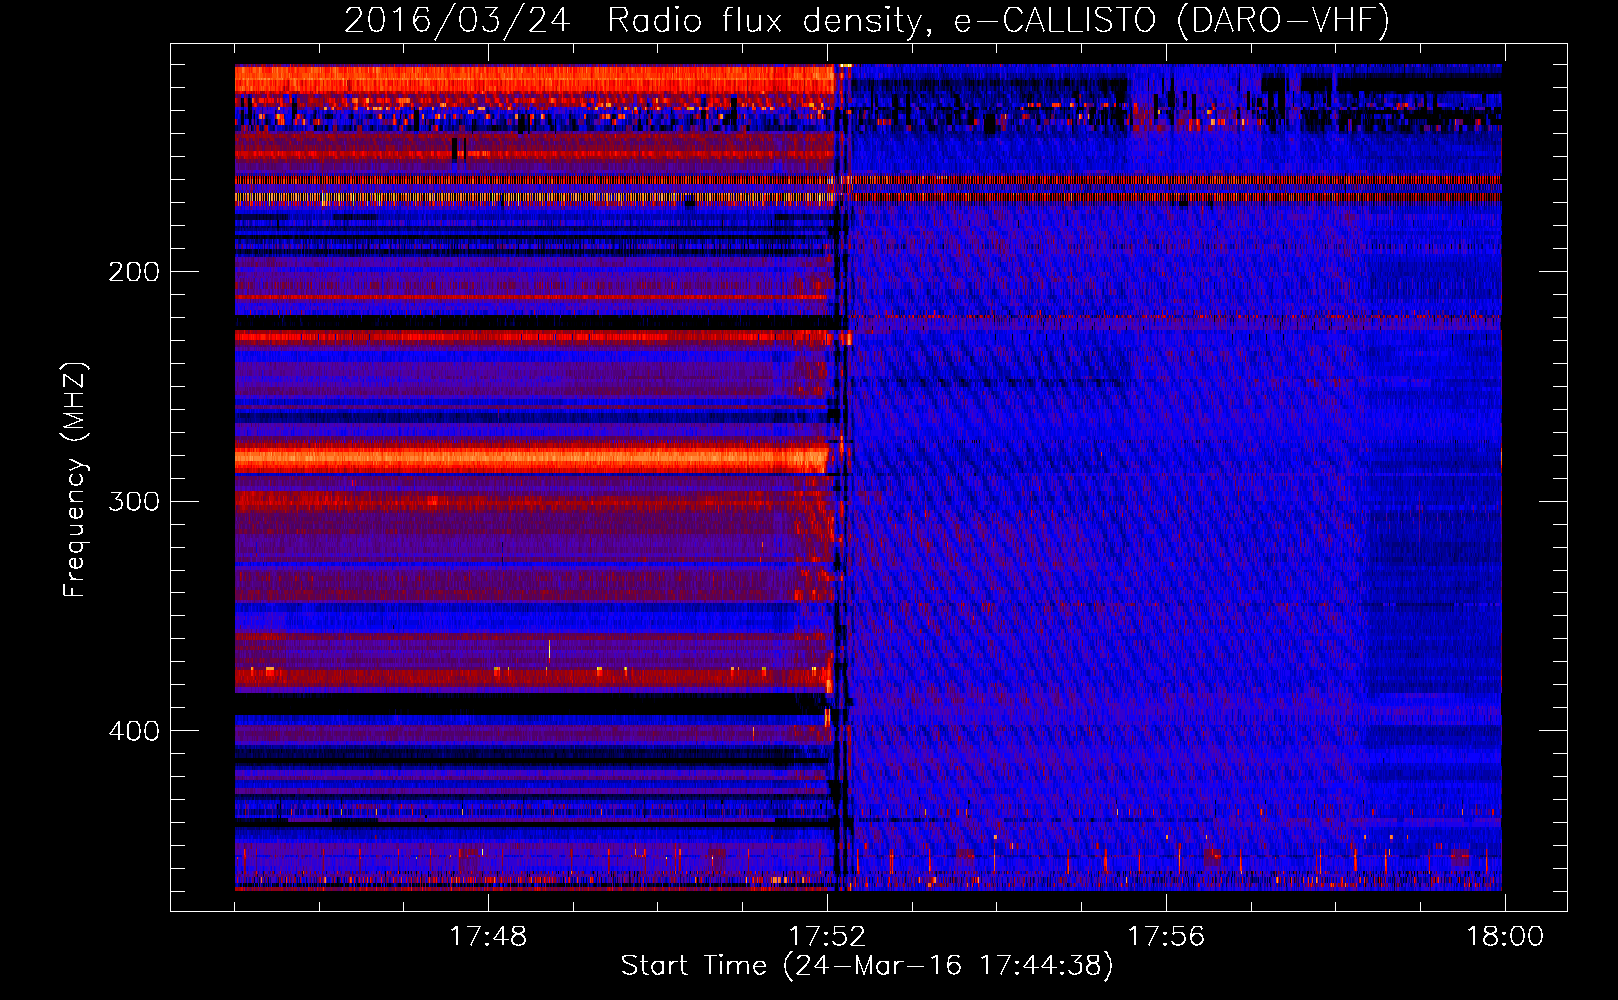Click the 'Start Time (24-Mar-16 17:44:38)' label
Image resolution: width=1618 pixels, height=1000 pixels.
[x=867, y=966]
